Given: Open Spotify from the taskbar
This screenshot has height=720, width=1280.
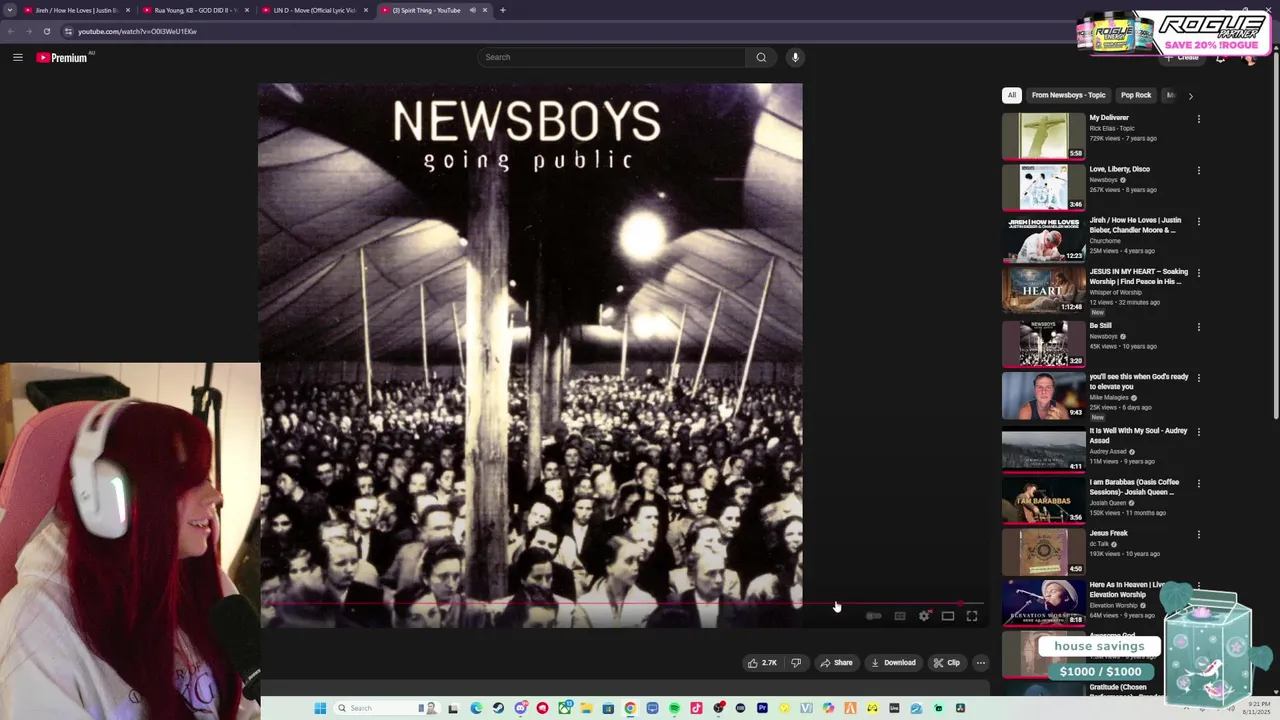Looking at the screenshot, I should click(674, 708).
